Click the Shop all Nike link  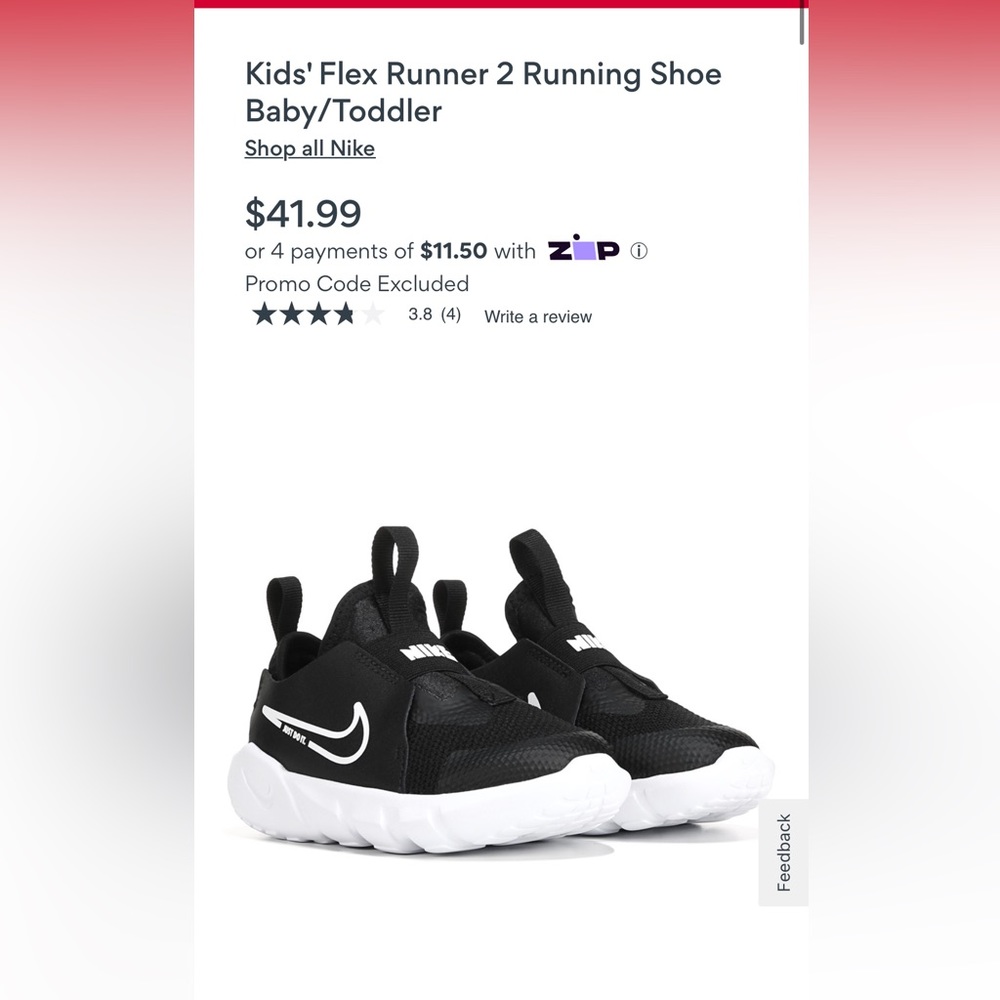(x=309, y=148)
